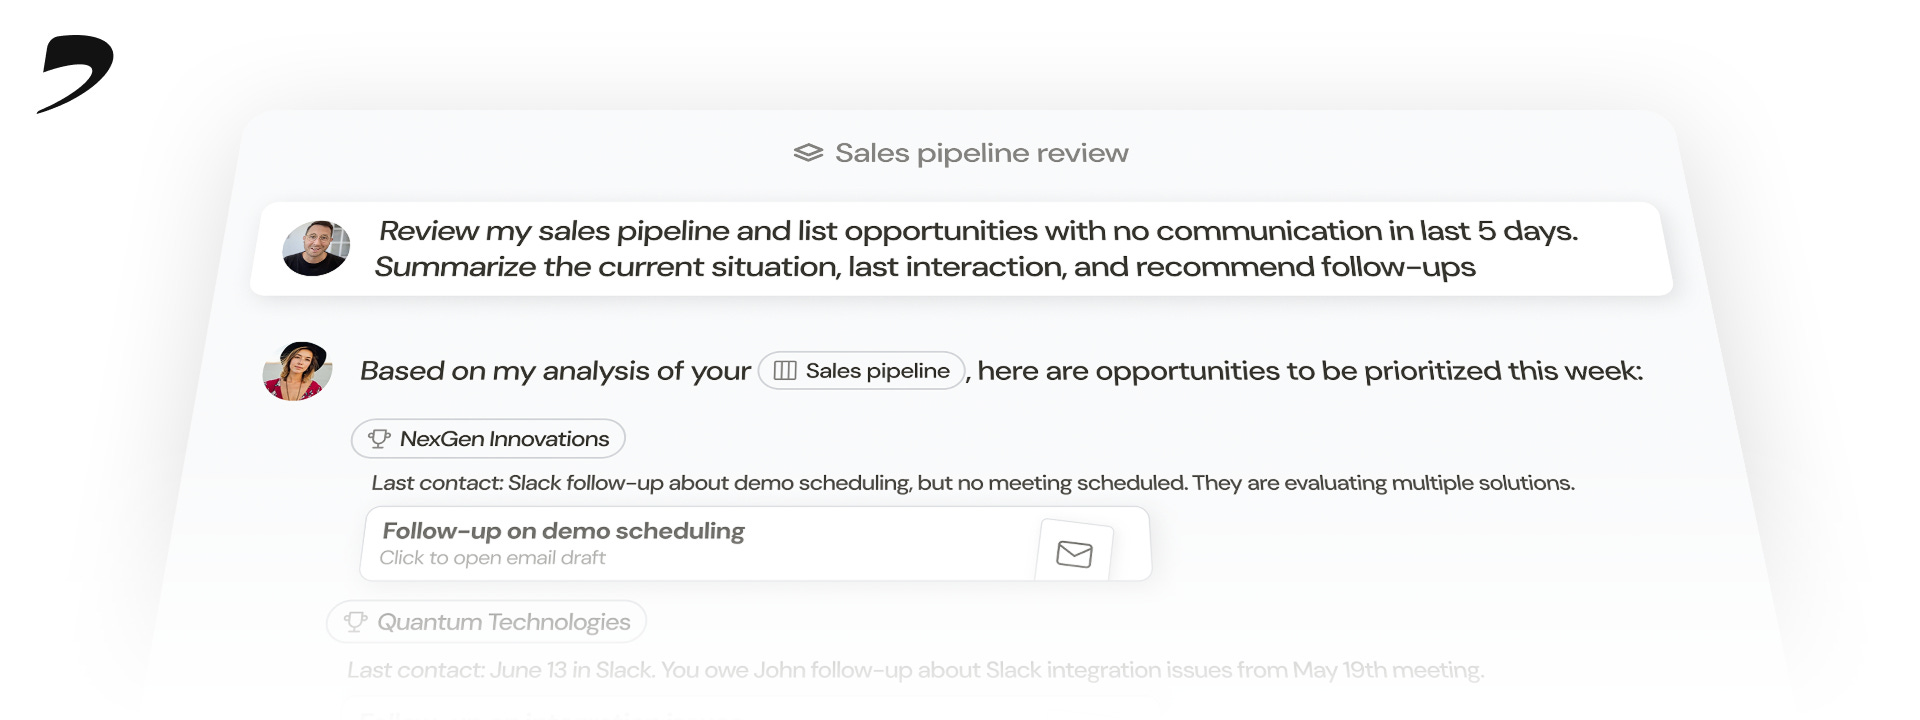
Task: Open the "Follow-up on demo scheduling" heading
Action: click(563, 531)
